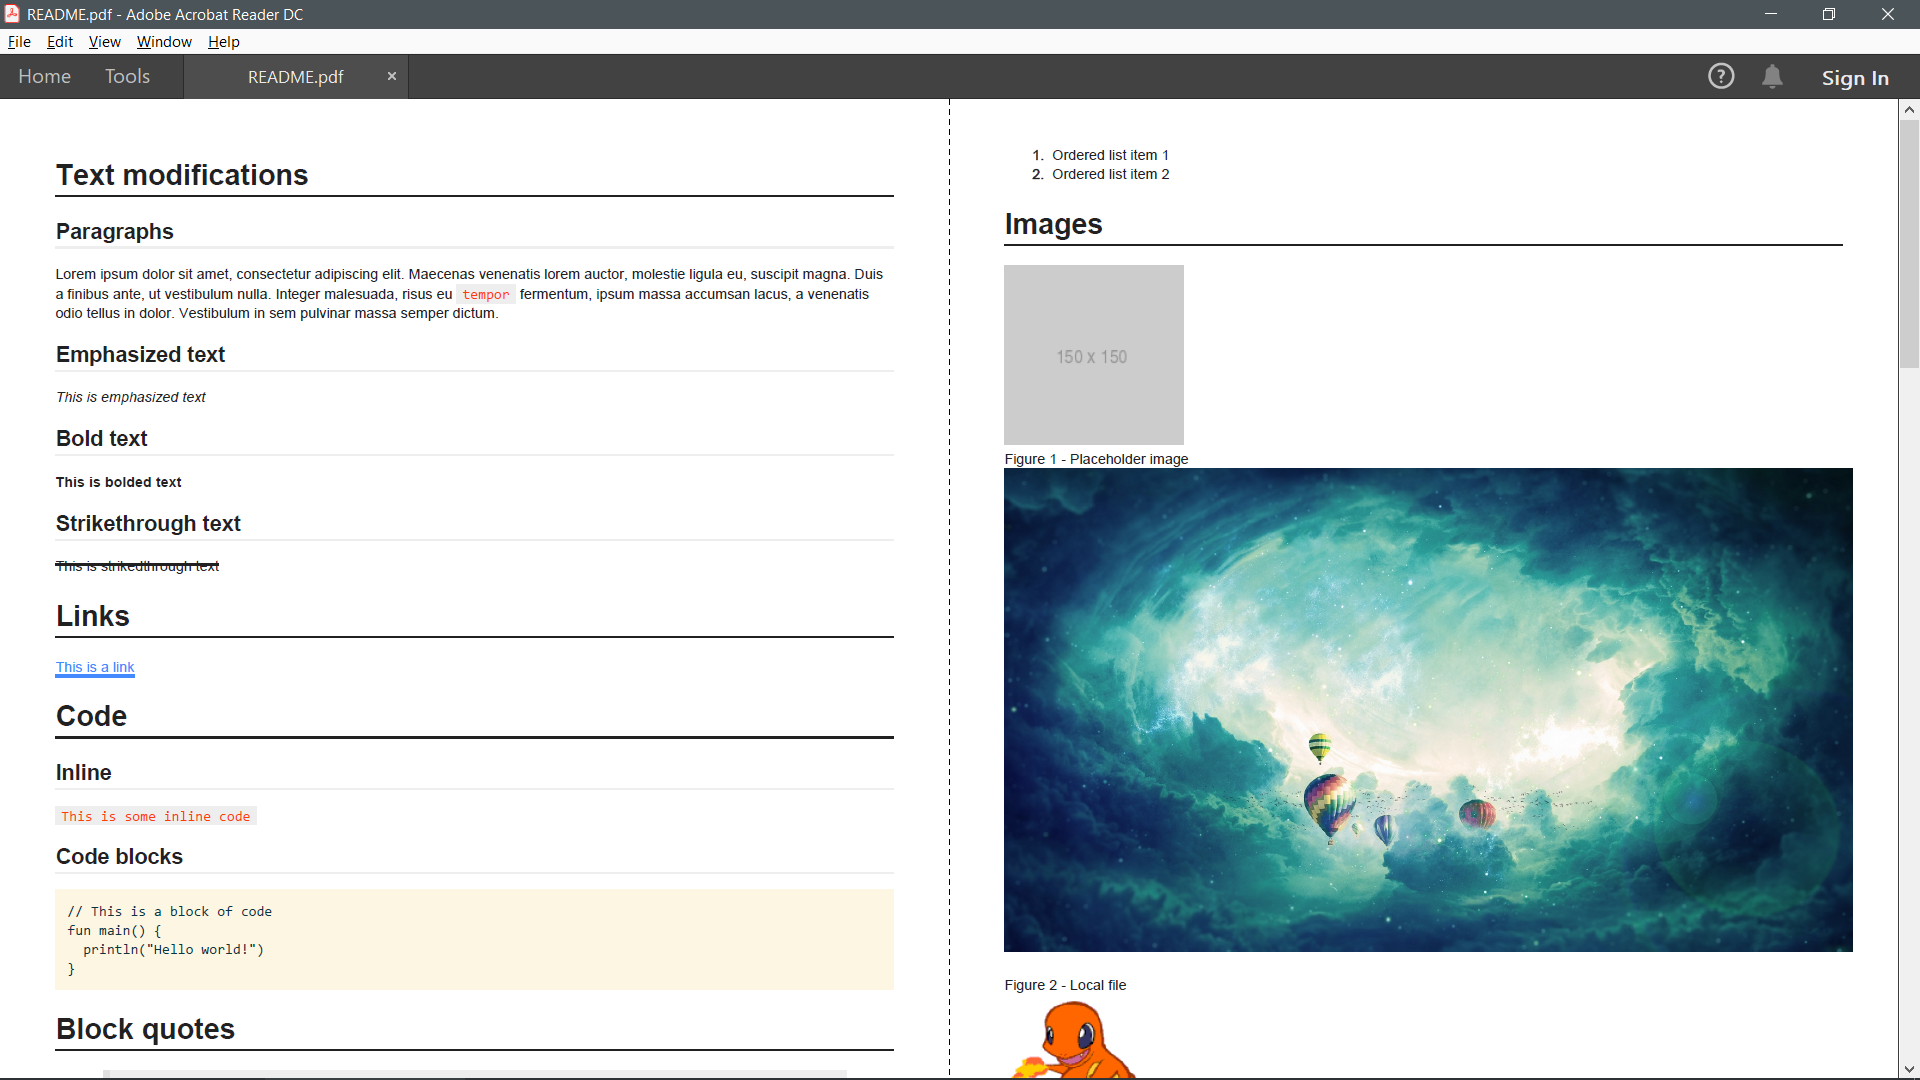Close the README.pdf tab
The height and width of the screenshot is (1080, 1920).
coord(392,77)
